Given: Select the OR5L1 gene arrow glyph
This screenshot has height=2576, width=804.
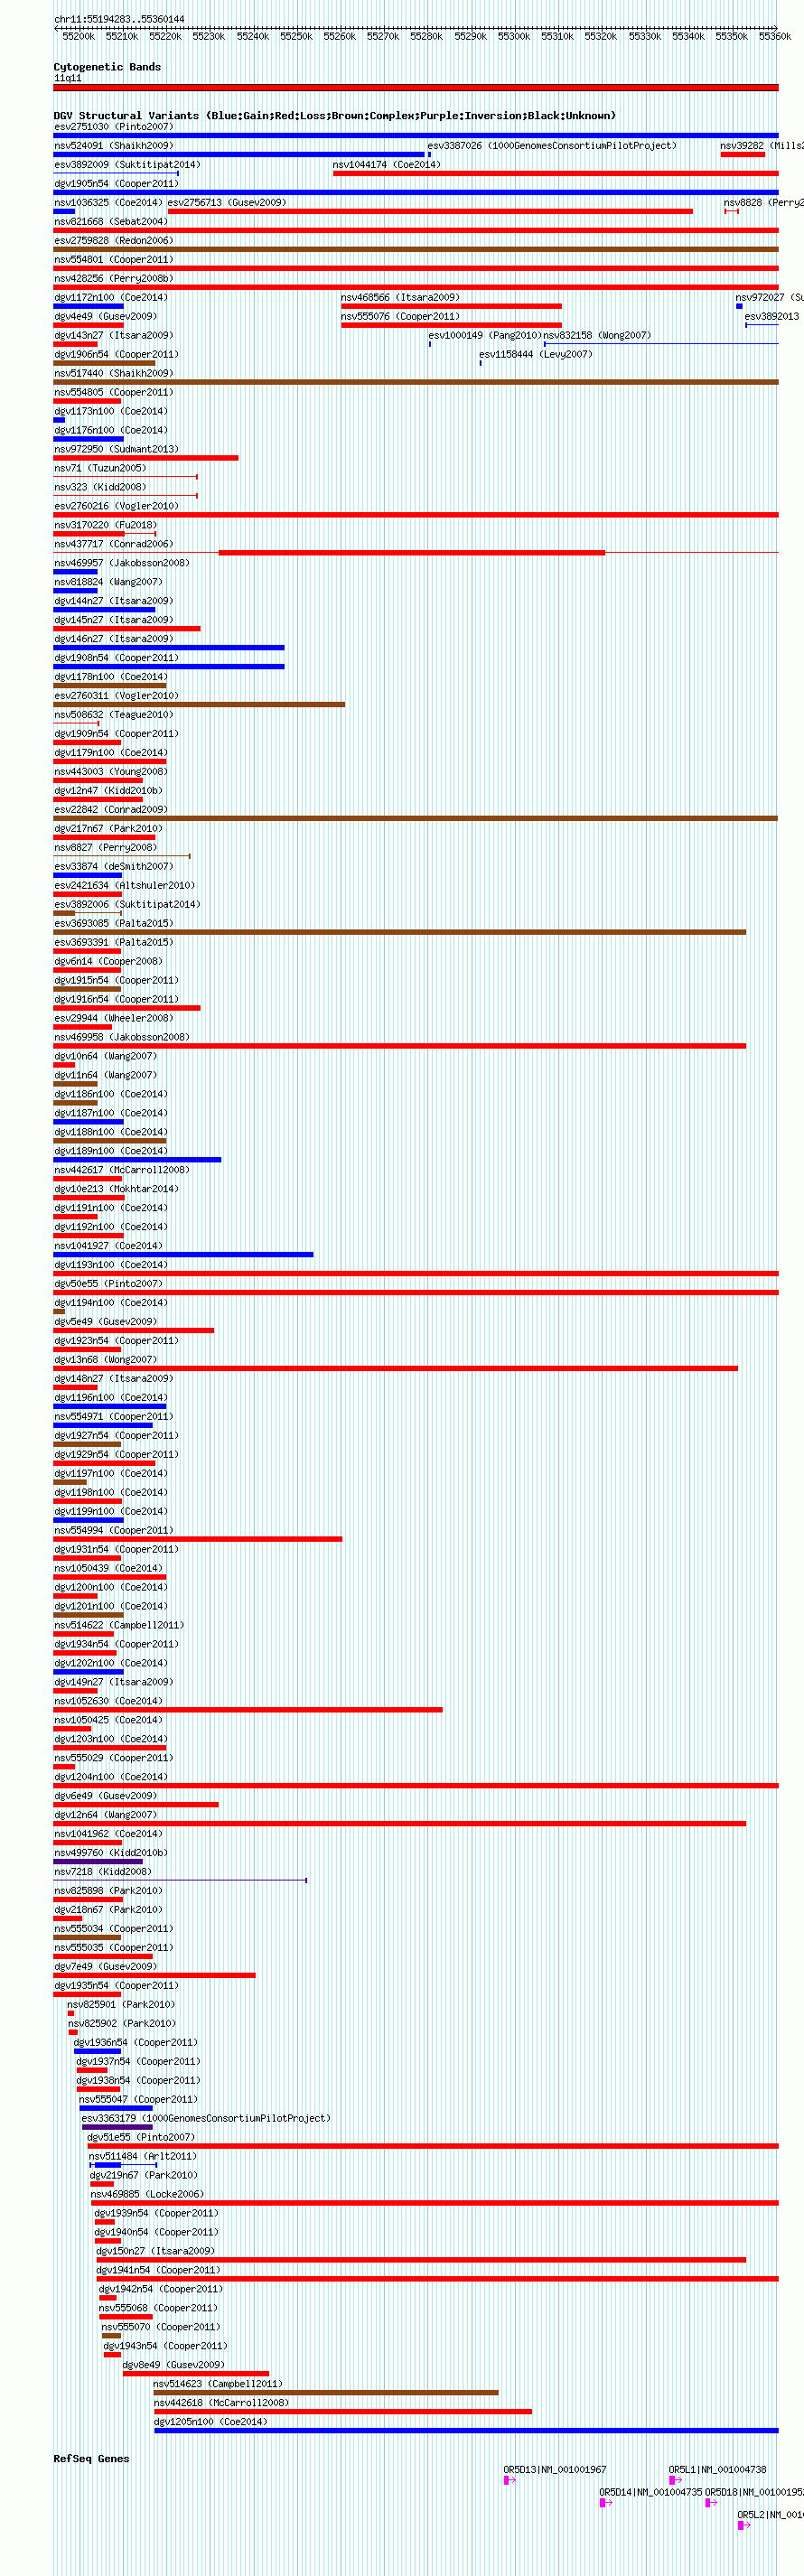Looking at the screenshot, I should pos(675,2480).
